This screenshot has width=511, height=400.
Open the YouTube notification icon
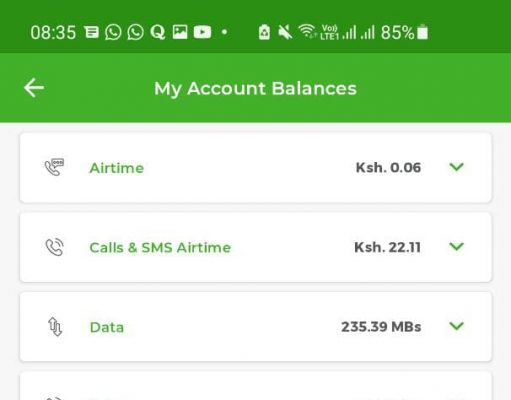(202, 32)
